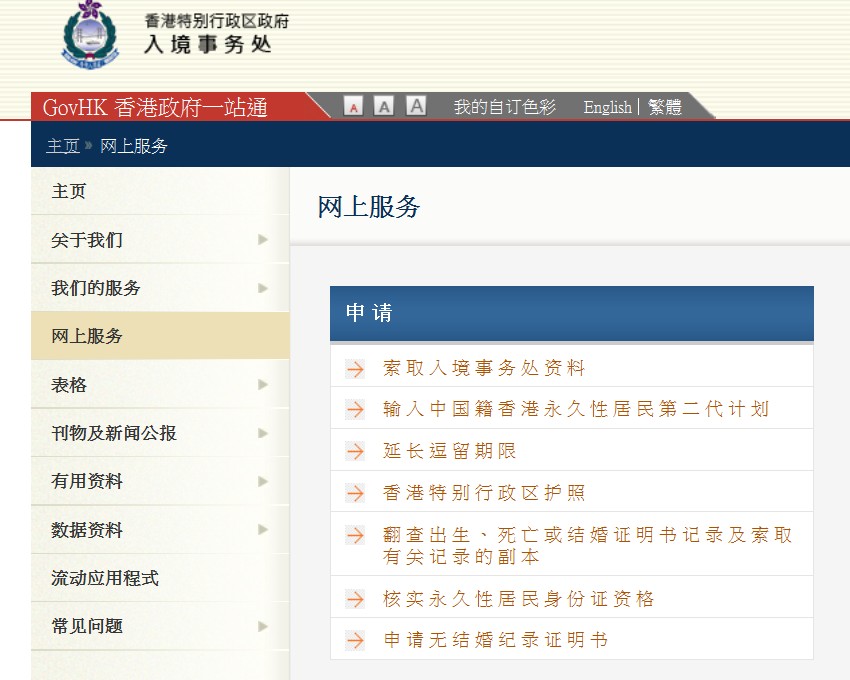Screen dimensions: 850x680
Task: Open 有用资料 sidebar item
Action: click(x=160, y=481)
